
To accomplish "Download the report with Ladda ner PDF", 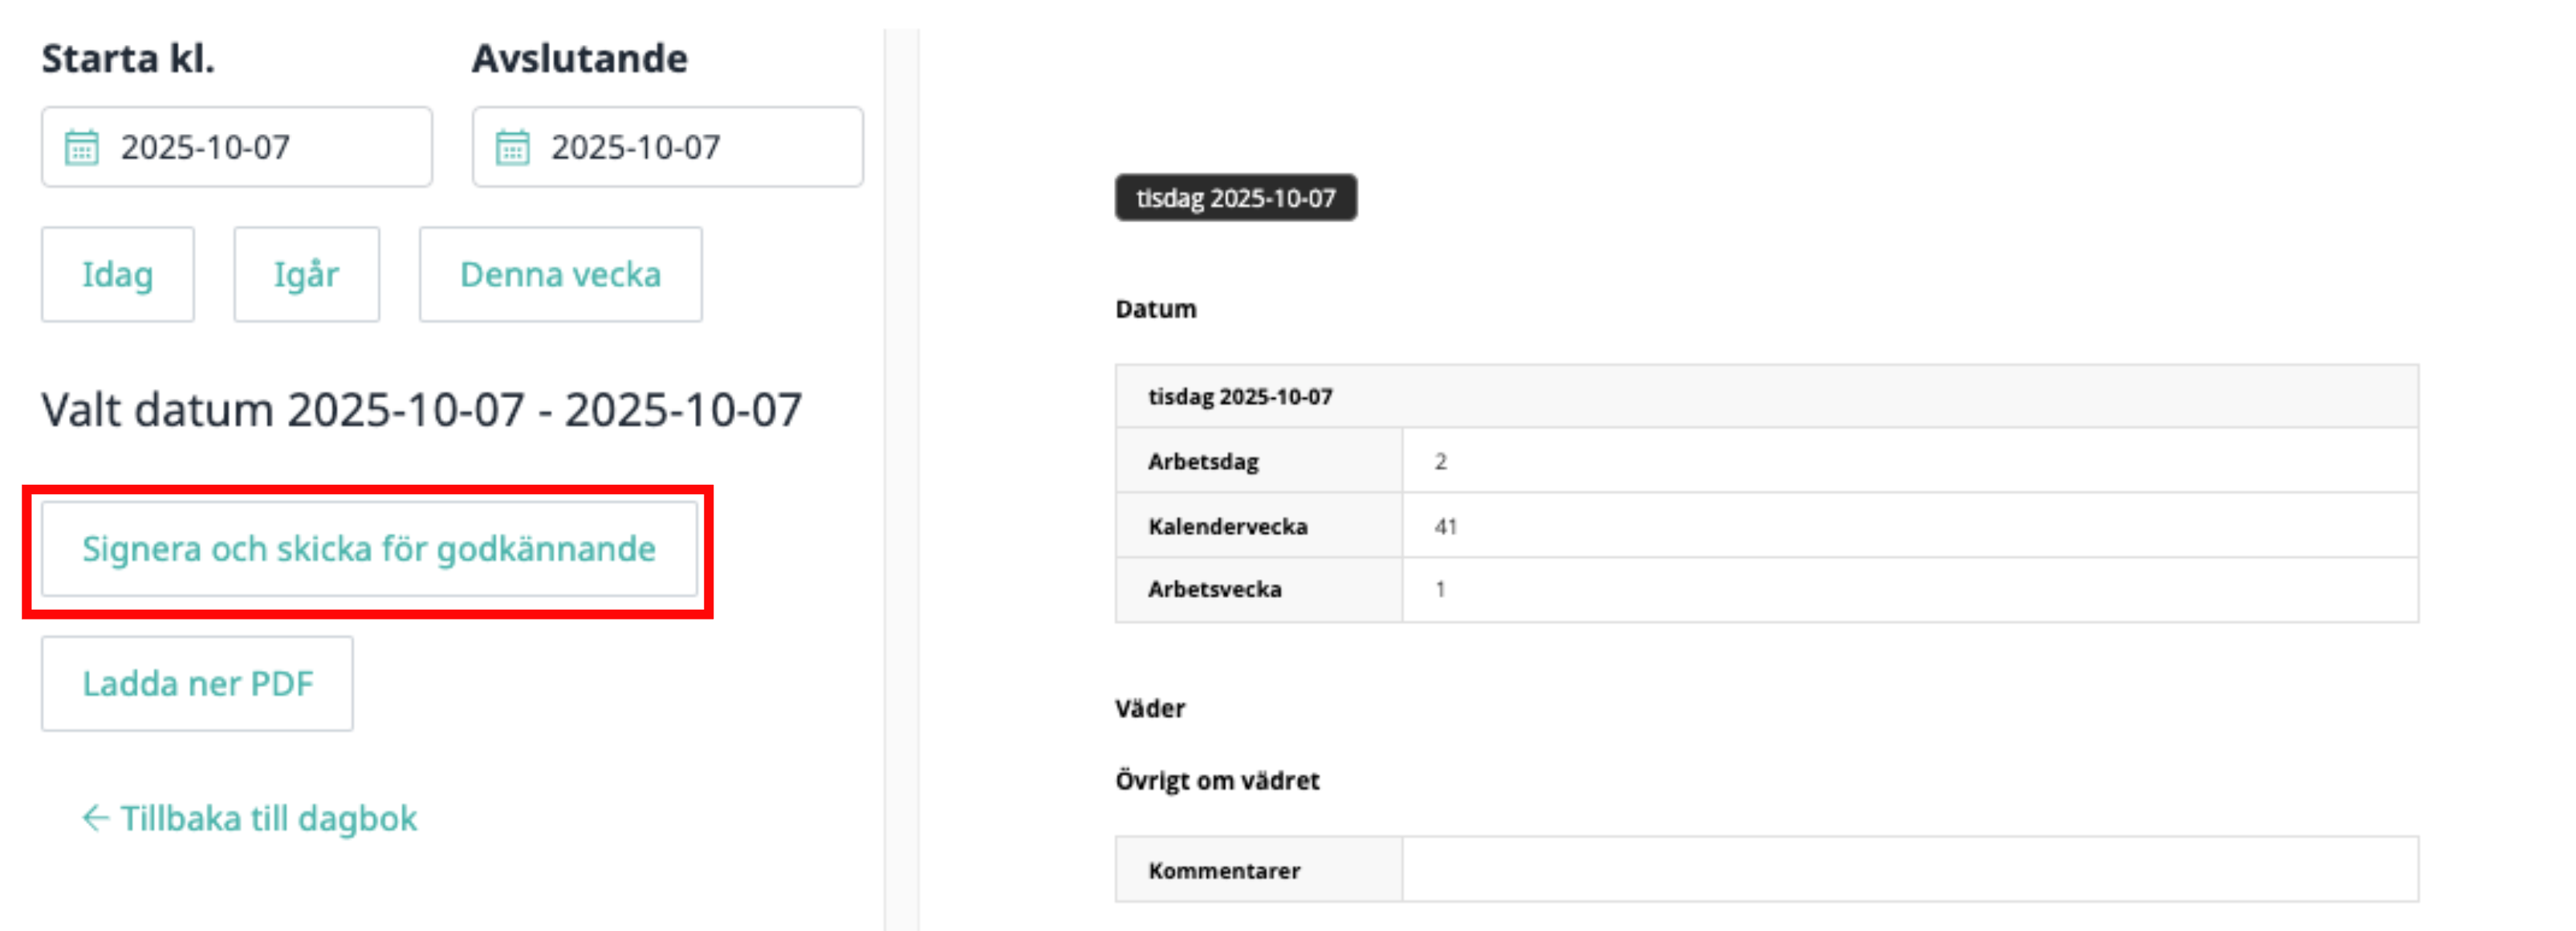I will click(x=197, y=683).
